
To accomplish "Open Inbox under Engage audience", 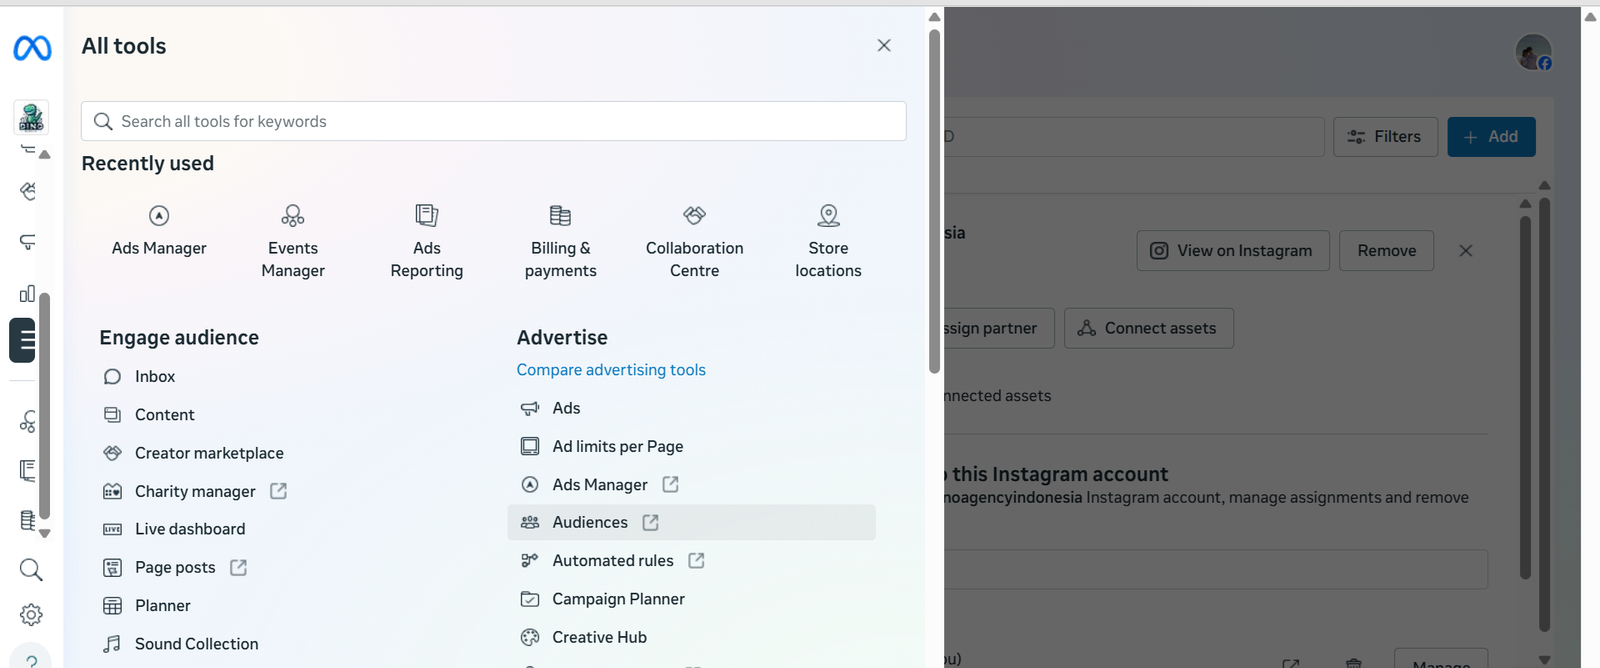I will (x=155, y=376).
